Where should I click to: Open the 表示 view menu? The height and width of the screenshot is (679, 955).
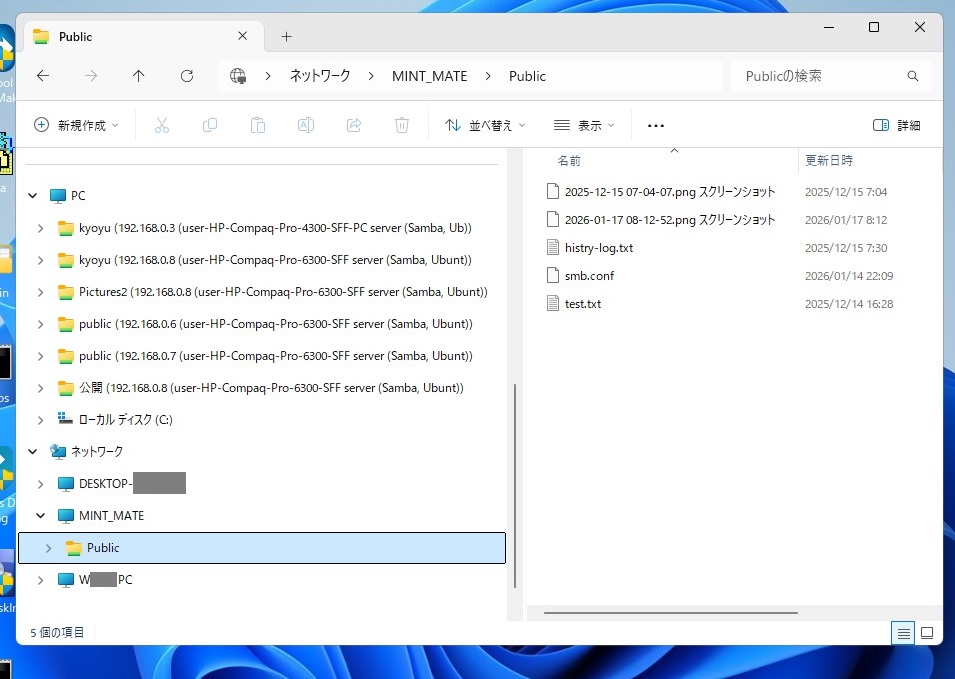(x=584, y=125)
